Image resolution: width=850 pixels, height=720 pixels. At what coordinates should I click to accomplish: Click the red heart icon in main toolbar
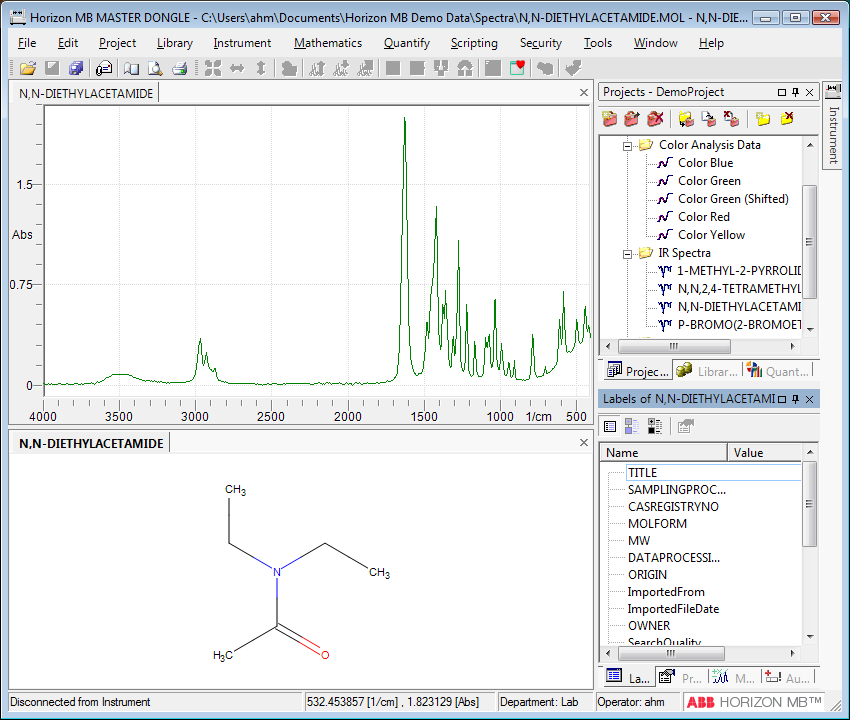[517, 68]
